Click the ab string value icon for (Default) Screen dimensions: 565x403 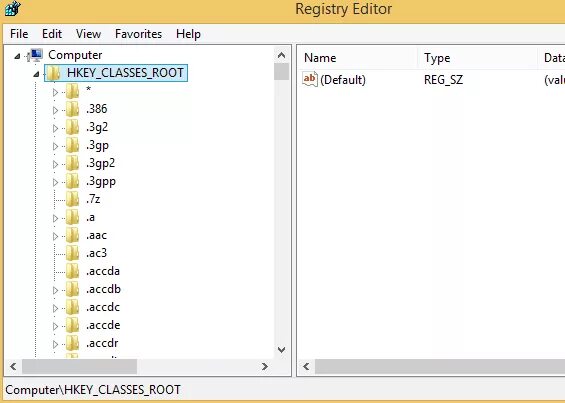point(310,79)
